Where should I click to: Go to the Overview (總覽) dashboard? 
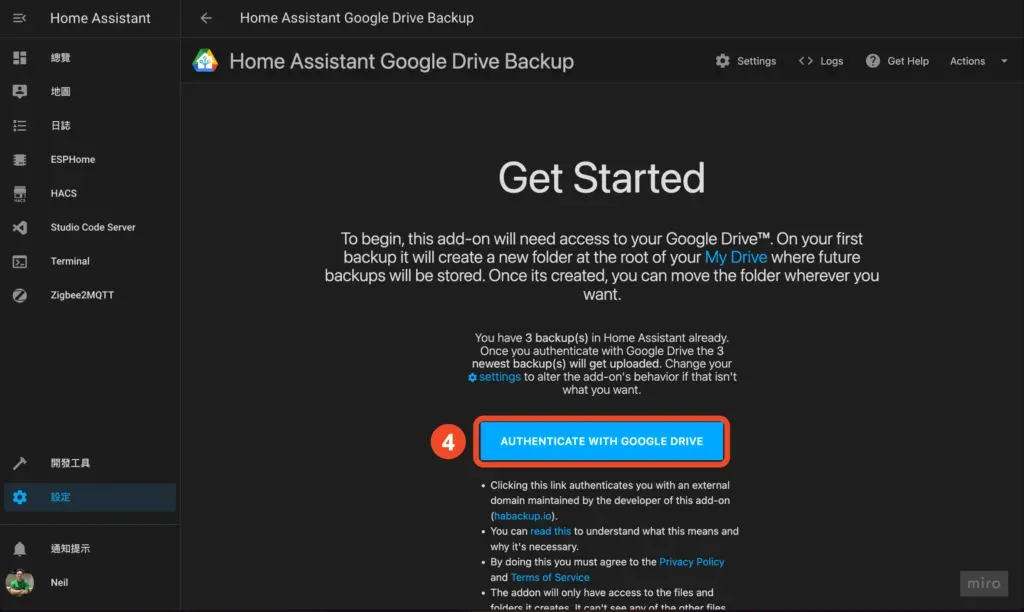coord(60,57)
